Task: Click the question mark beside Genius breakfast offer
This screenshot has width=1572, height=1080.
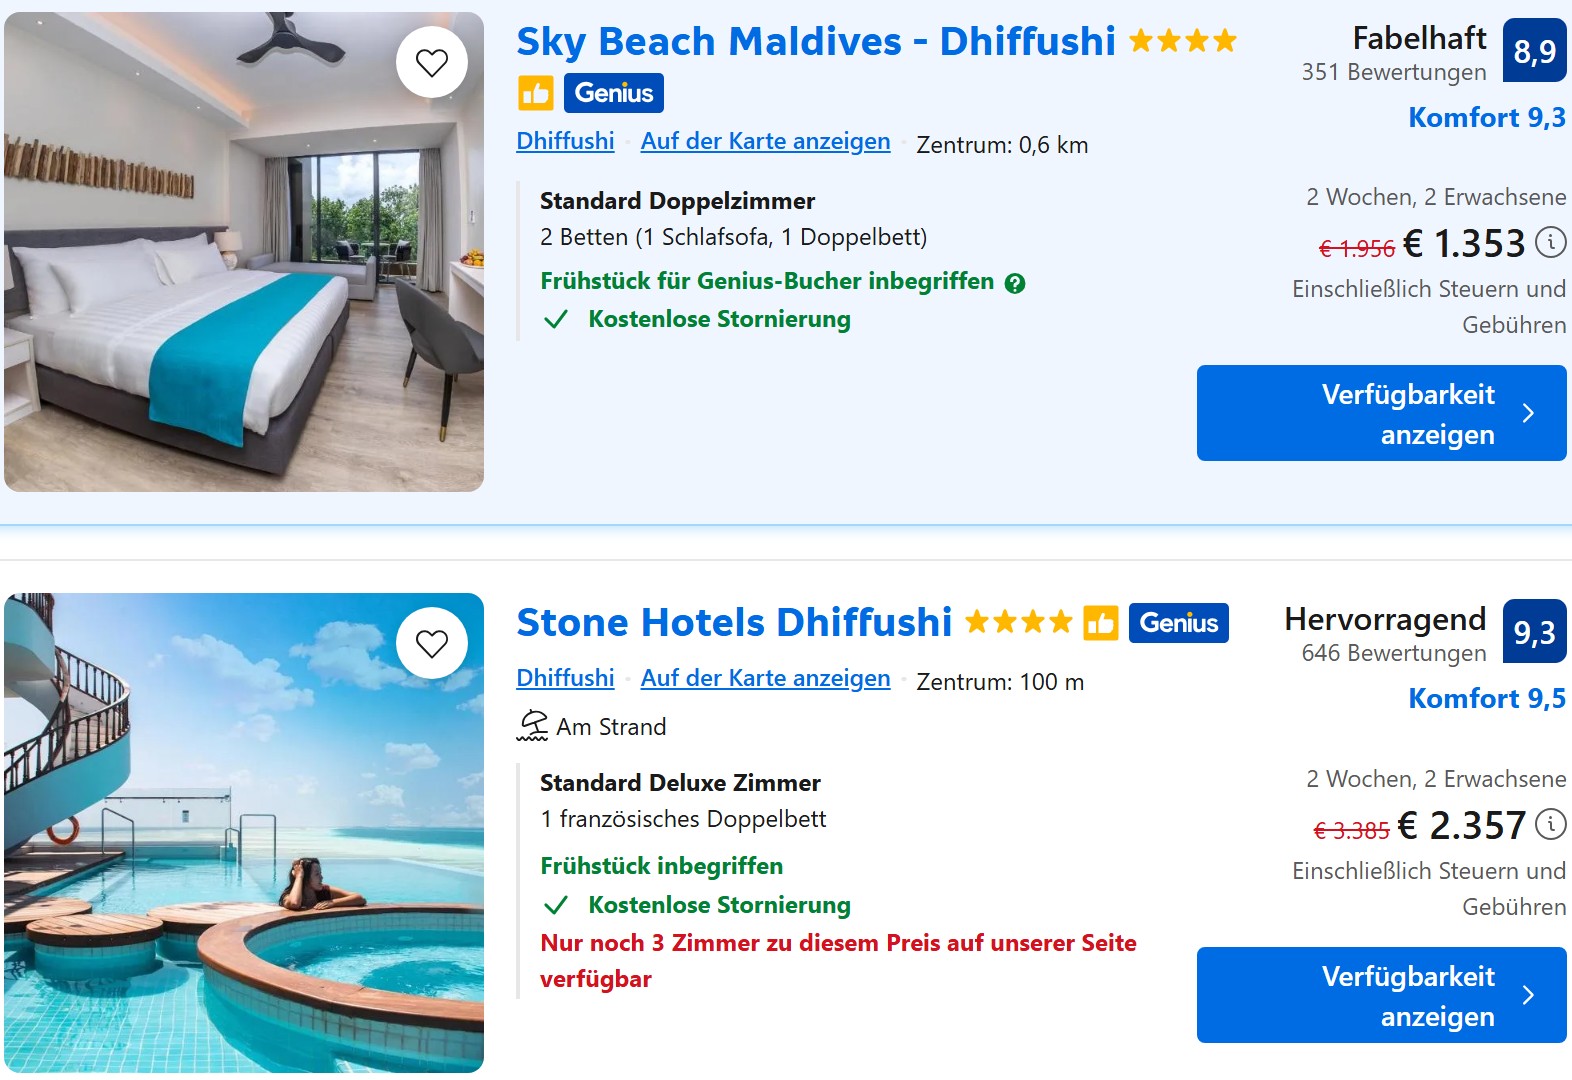Action: pyautogui.click(x=1015, y=283)
